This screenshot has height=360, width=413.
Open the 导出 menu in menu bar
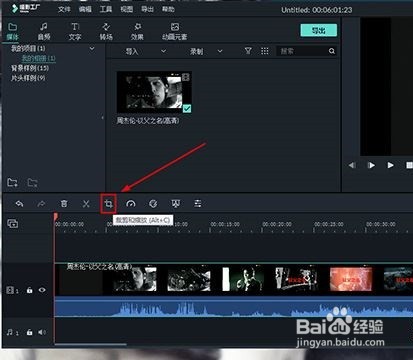tap(147, 9)
